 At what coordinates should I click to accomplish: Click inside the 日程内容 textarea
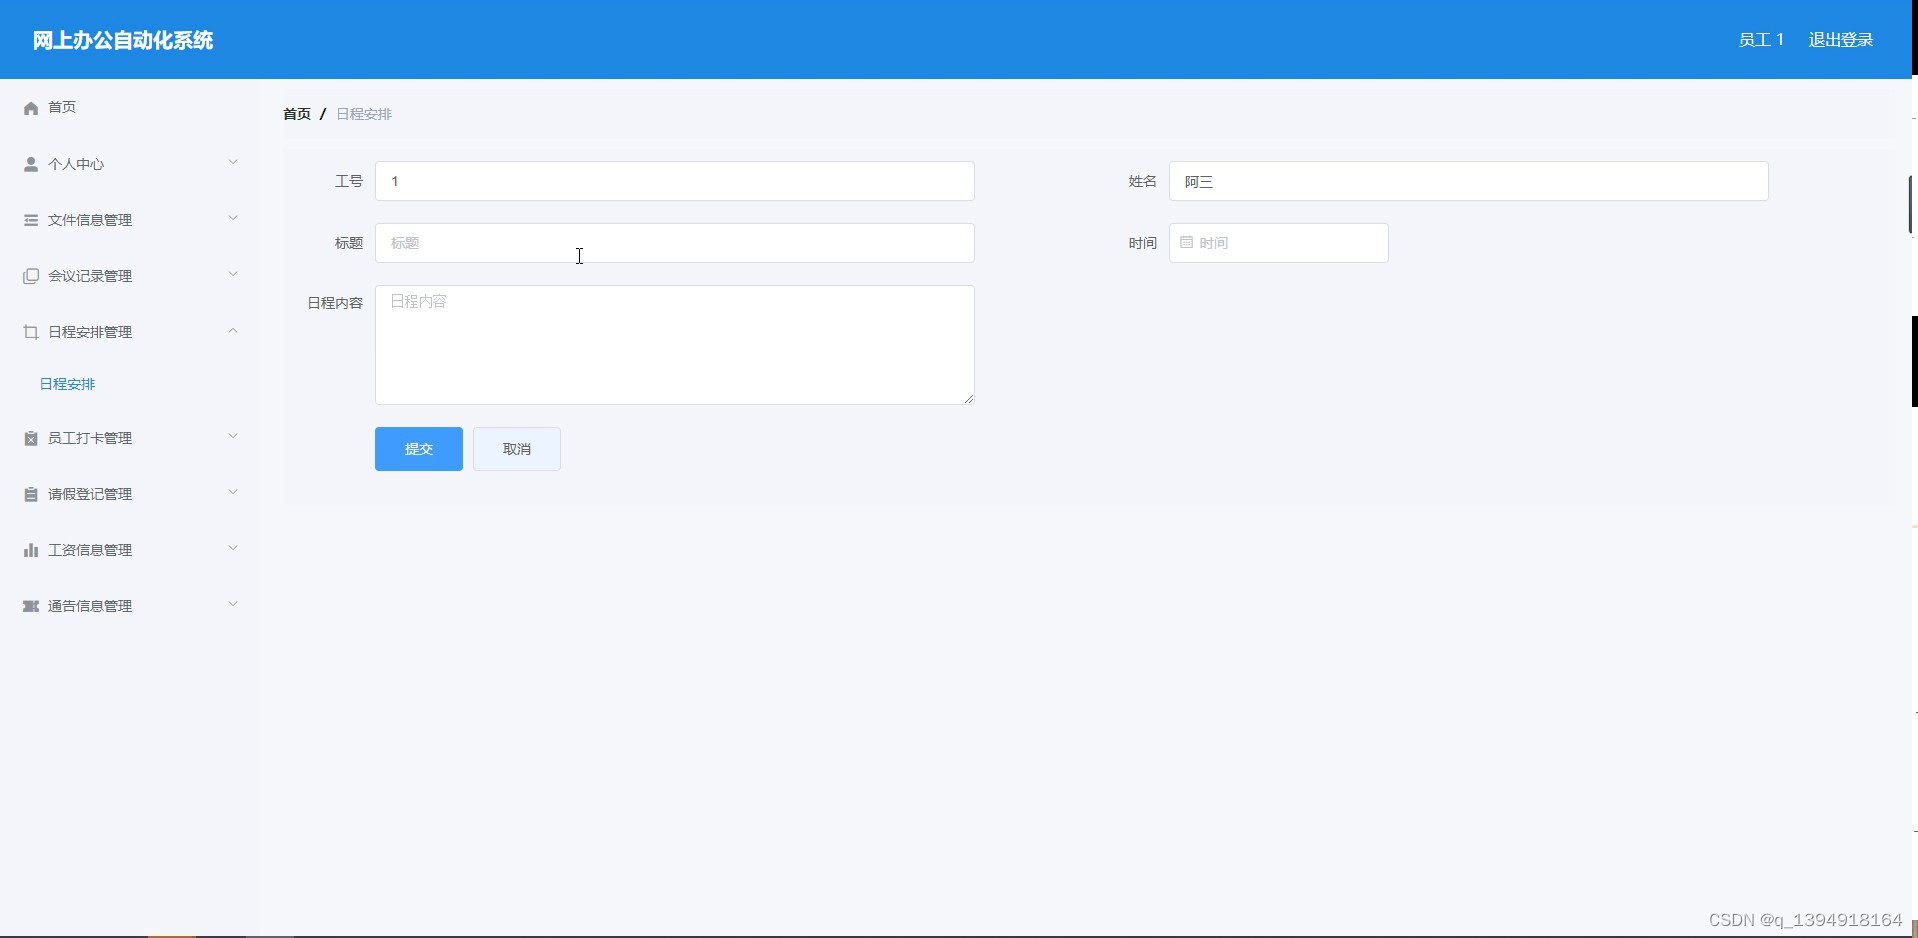(675, 345)
